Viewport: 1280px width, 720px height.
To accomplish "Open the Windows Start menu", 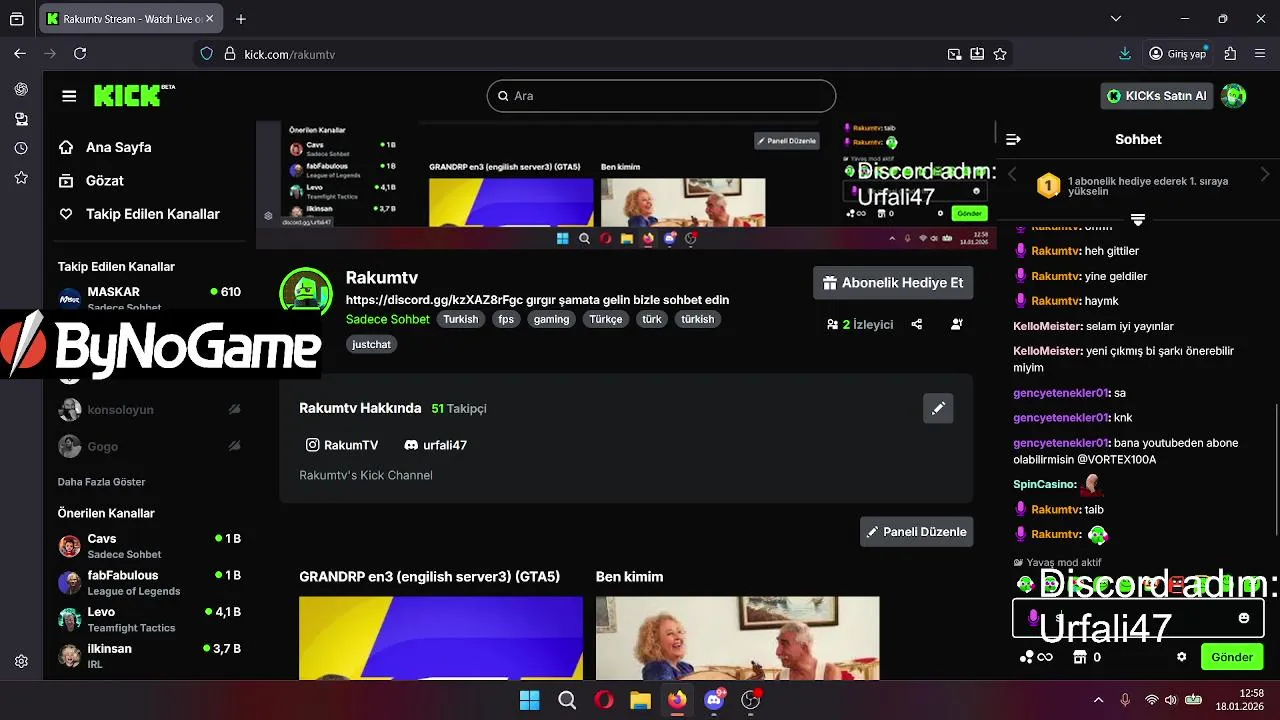I will [x=529, y=700].
